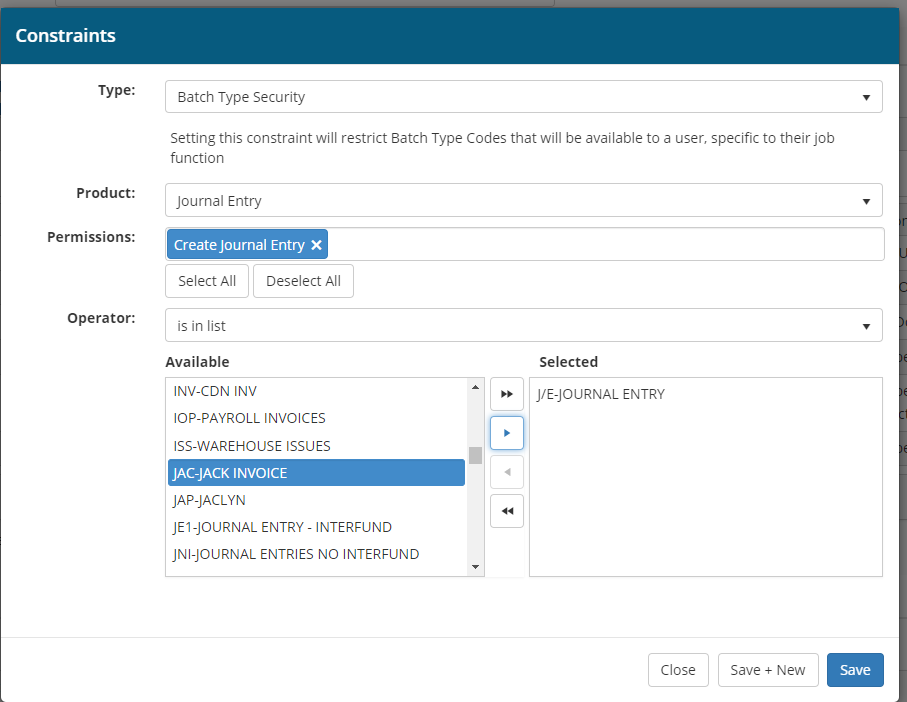
Task: Open the Product dropdown
Action: [x=523, y=201]
